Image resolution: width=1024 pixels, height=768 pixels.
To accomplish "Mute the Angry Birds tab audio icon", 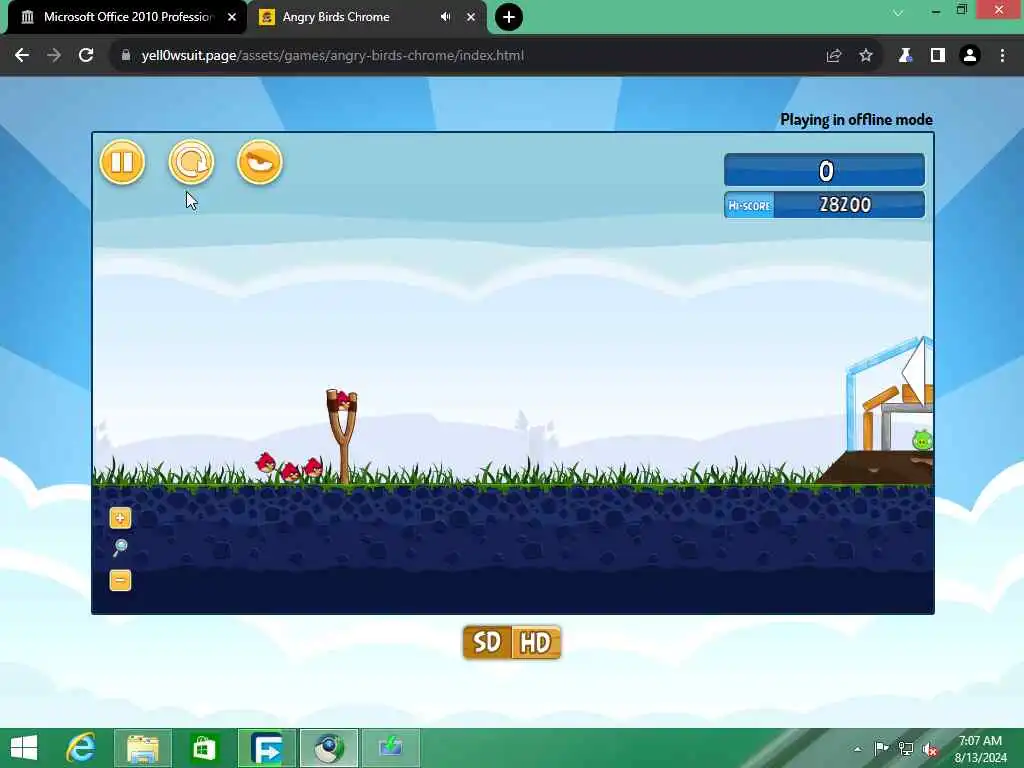I will [445, 17].
